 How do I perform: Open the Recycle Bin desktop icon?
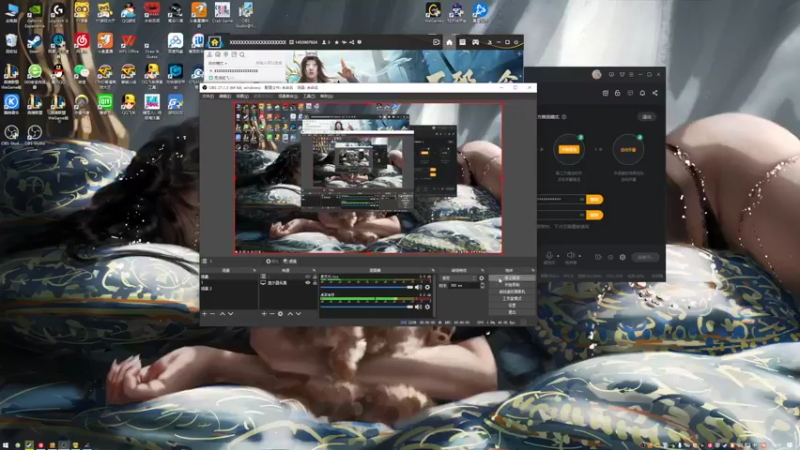(11, 42)
